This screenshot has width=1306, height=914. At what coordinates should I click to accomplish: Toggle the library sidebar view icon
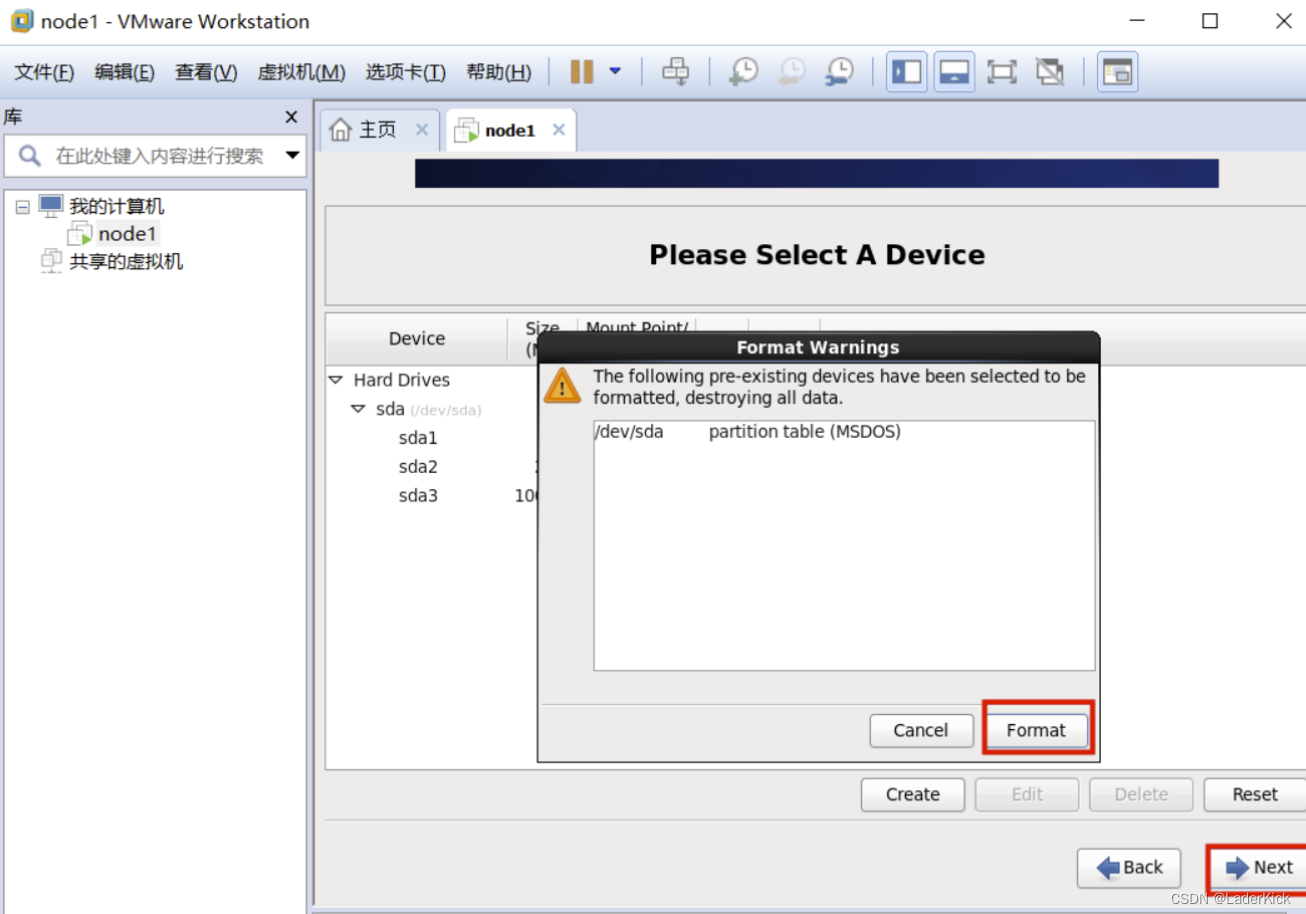point(907,72)
